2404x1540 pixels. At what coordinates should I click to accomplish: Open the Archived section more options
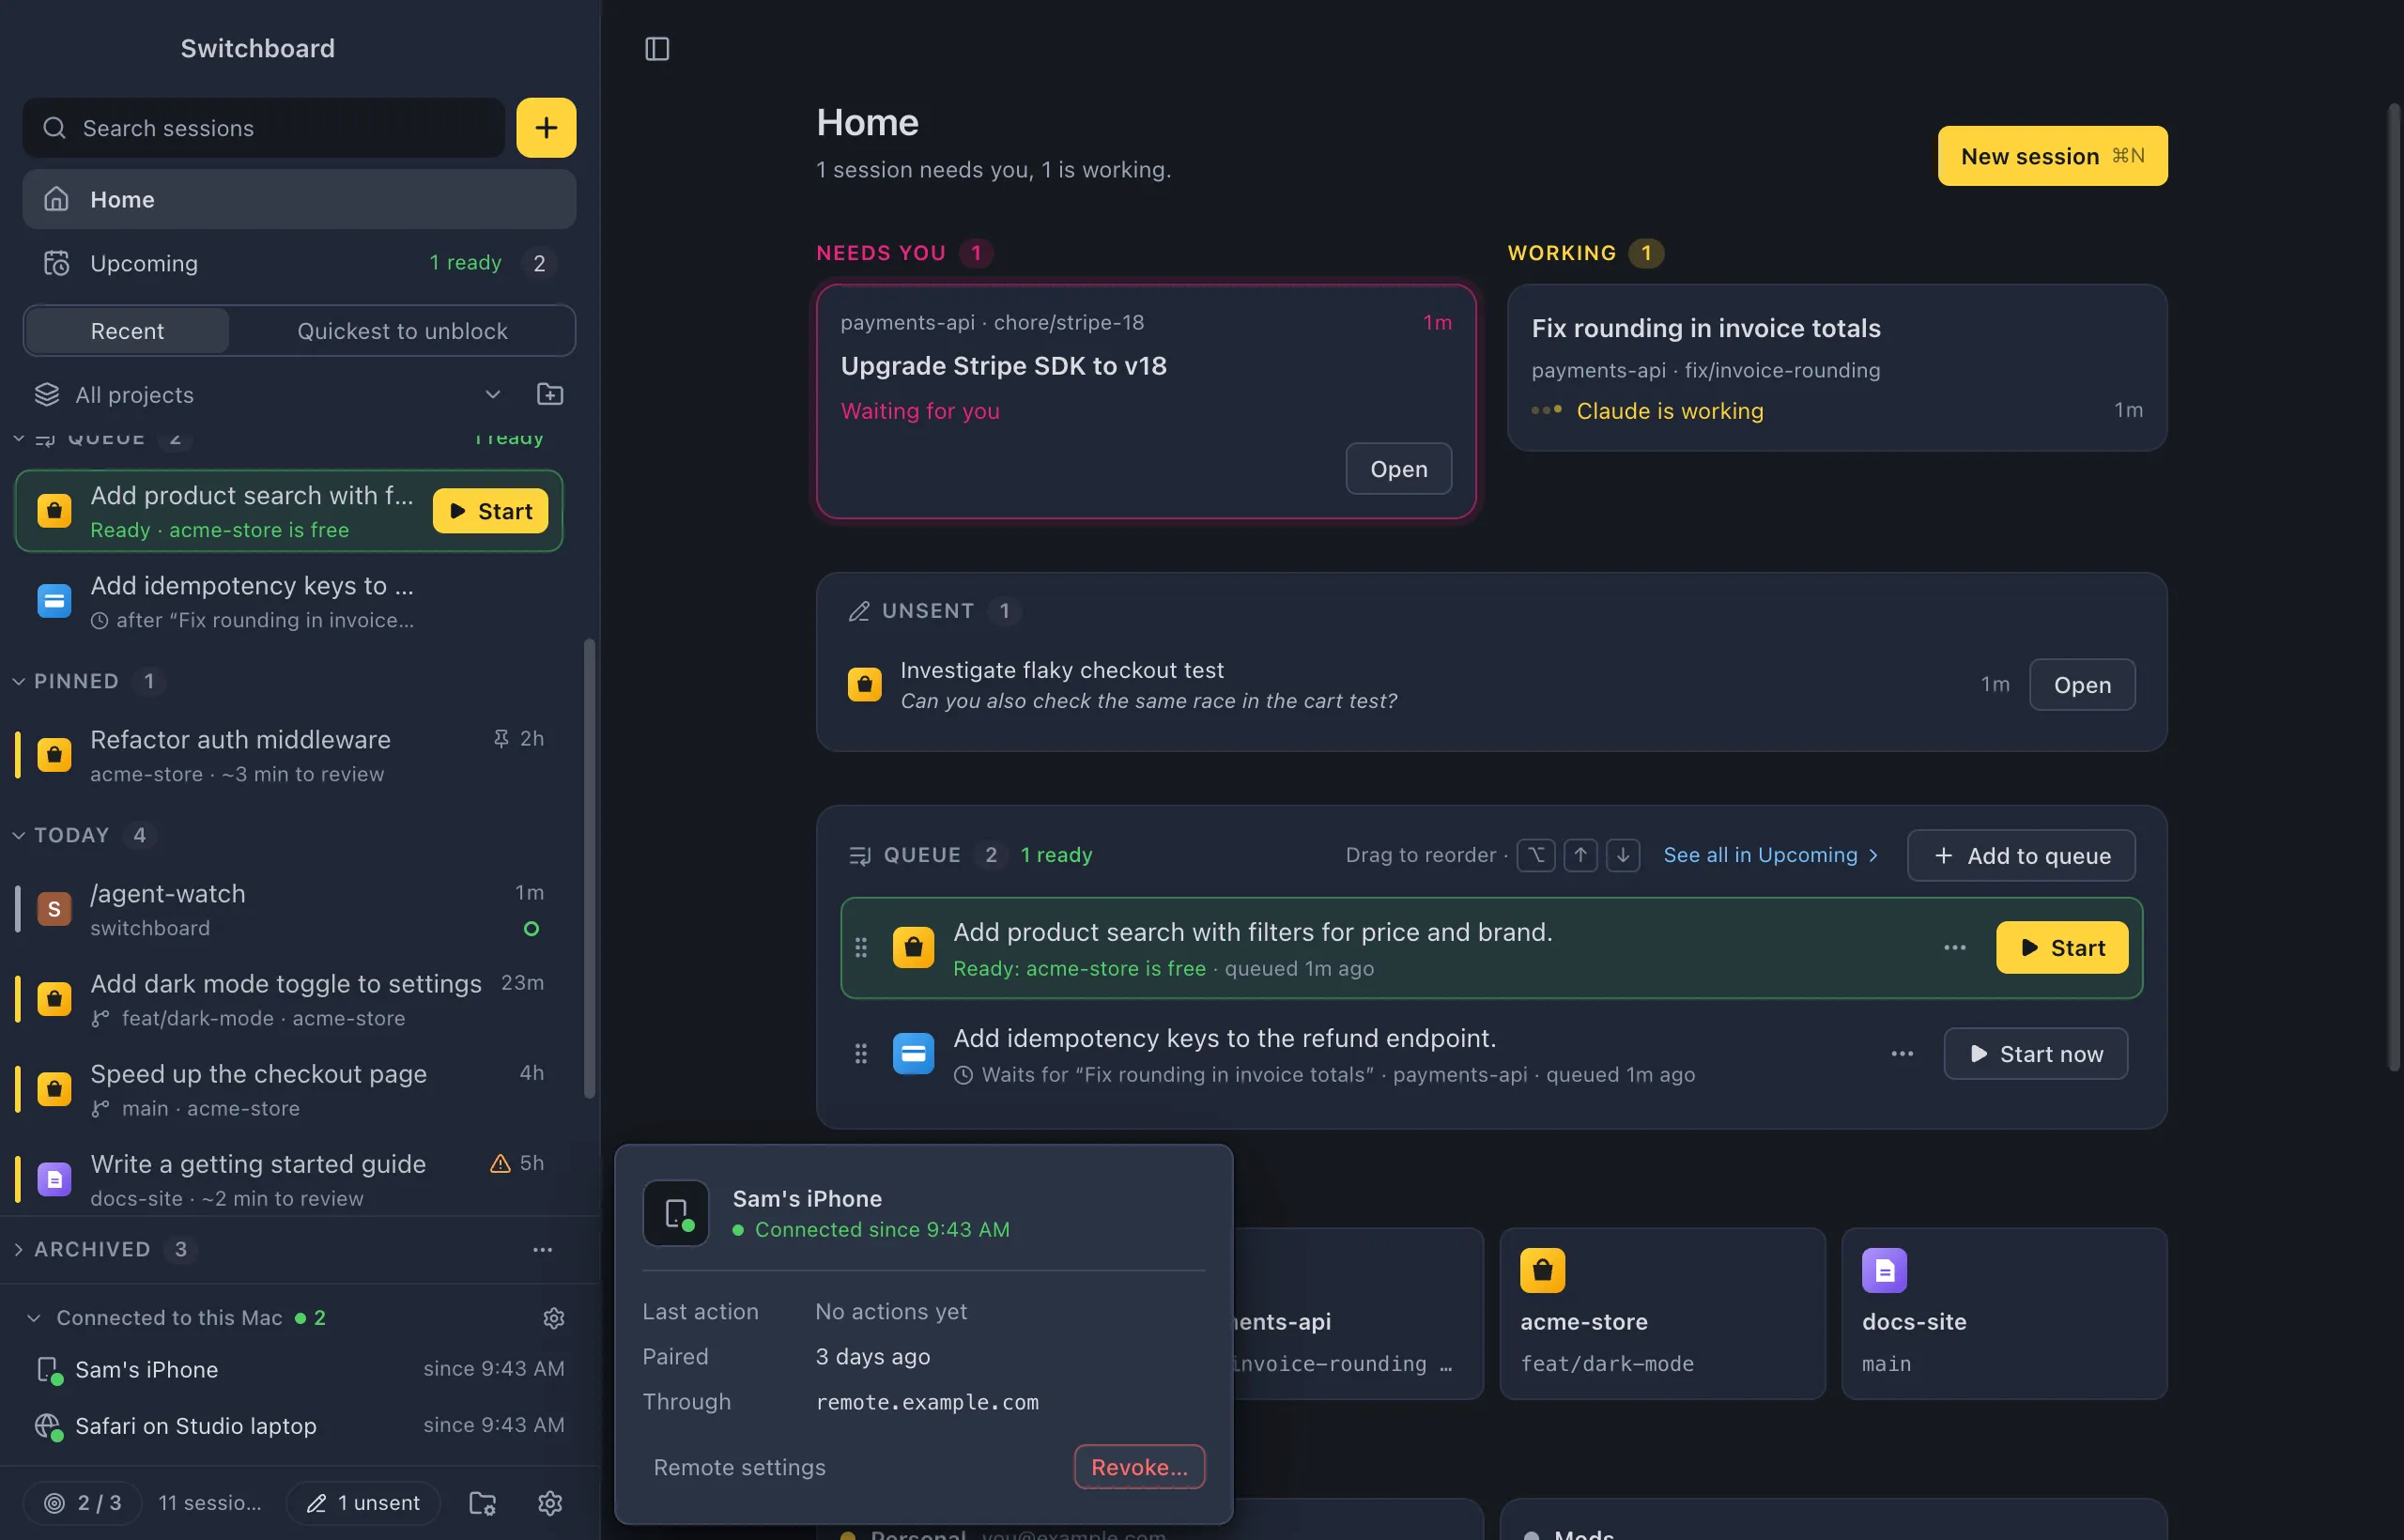(x=543, y=1249)
